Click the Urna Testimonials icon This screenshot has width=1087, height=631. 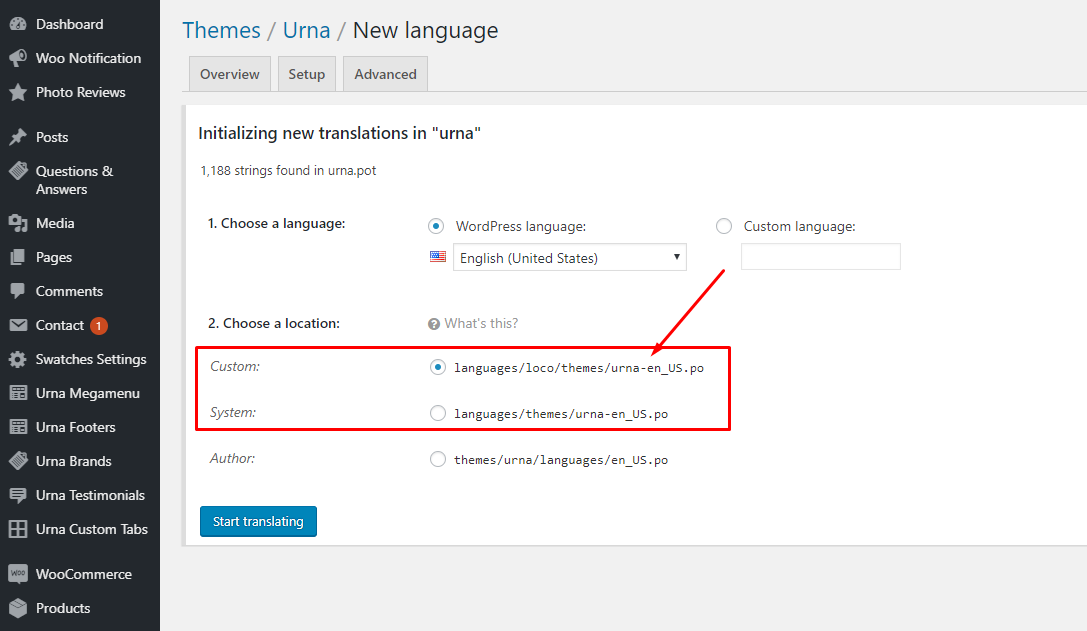click(18, 495)
